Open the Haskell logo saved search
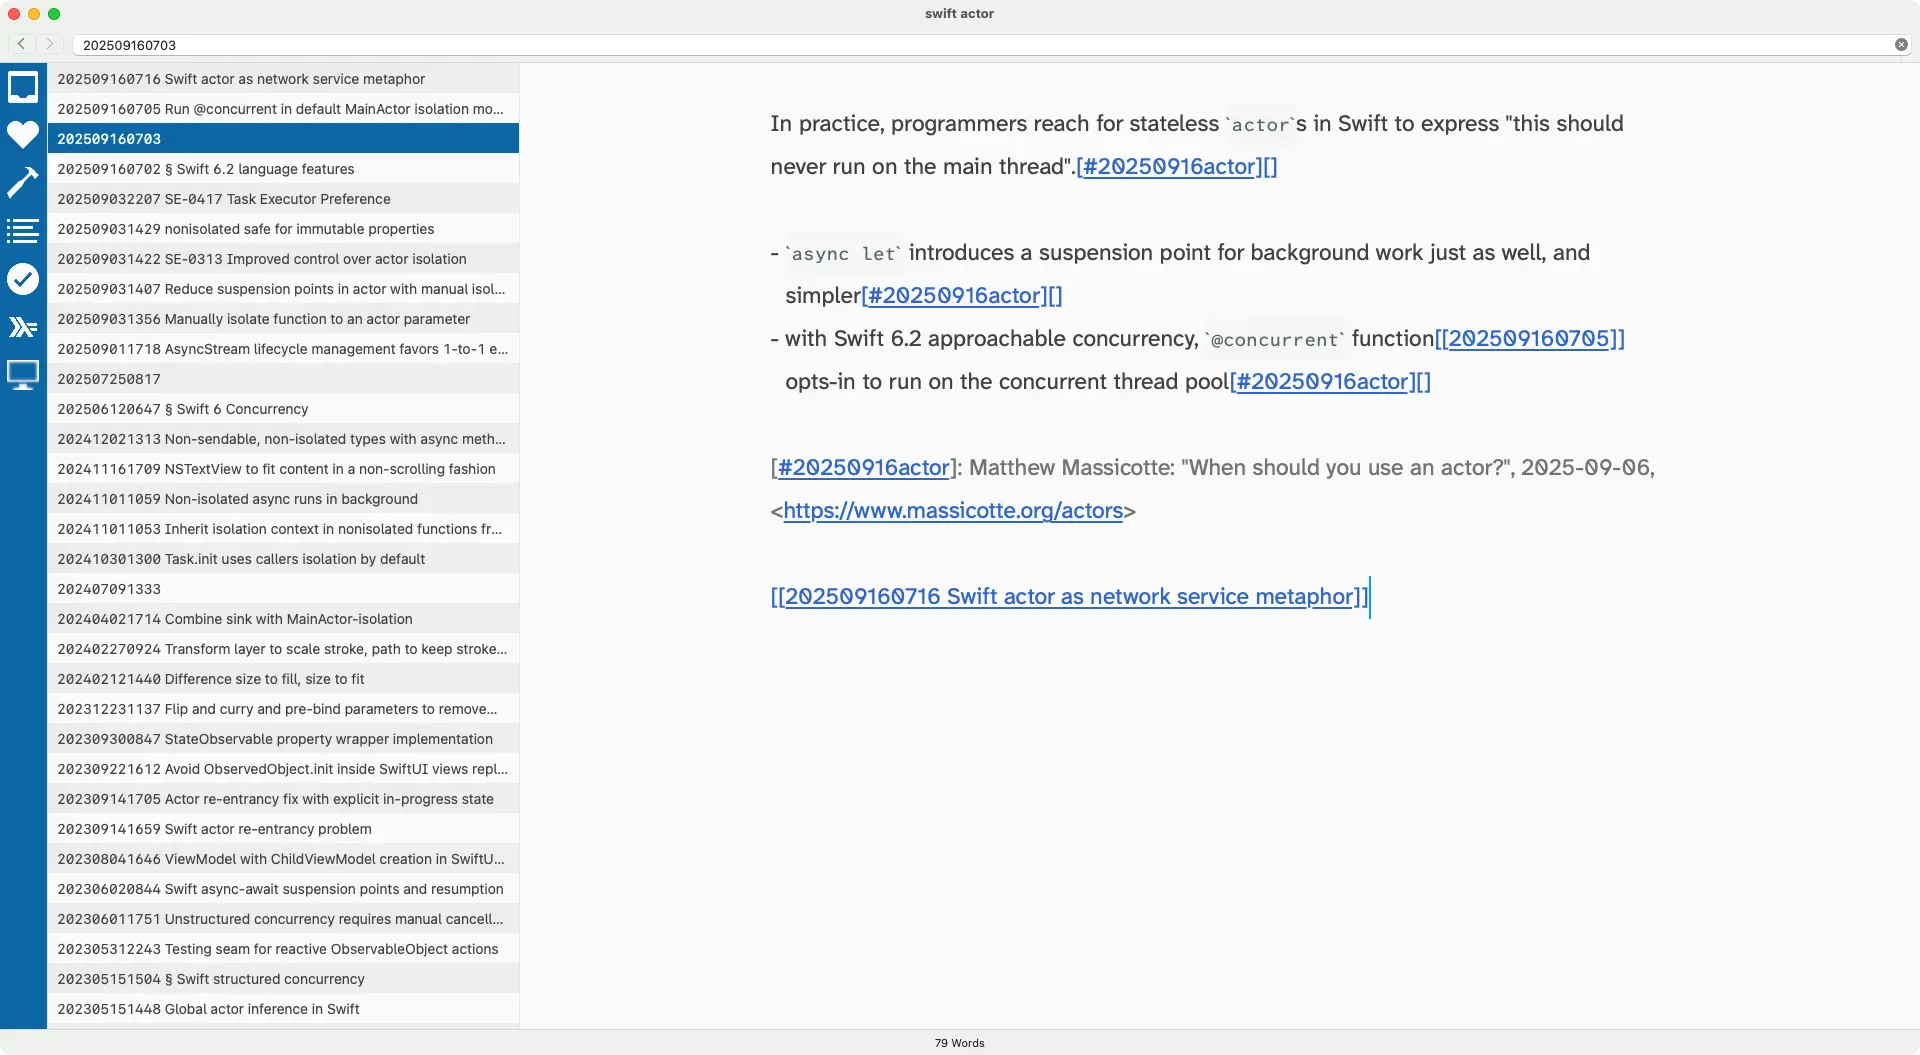The image size is (1920, 1055). point(23,327)
